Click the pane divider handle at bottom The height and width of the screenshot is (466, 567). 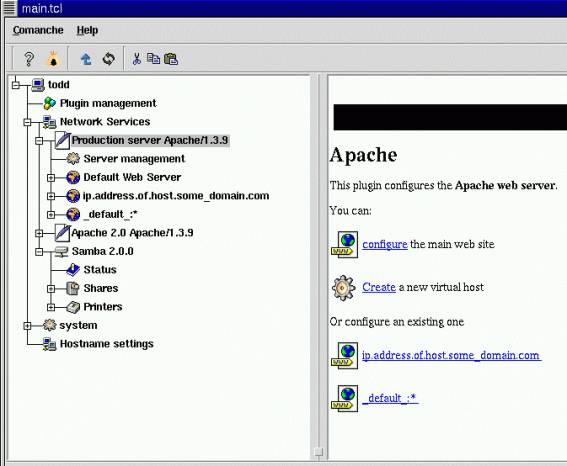tap(319, 452)
